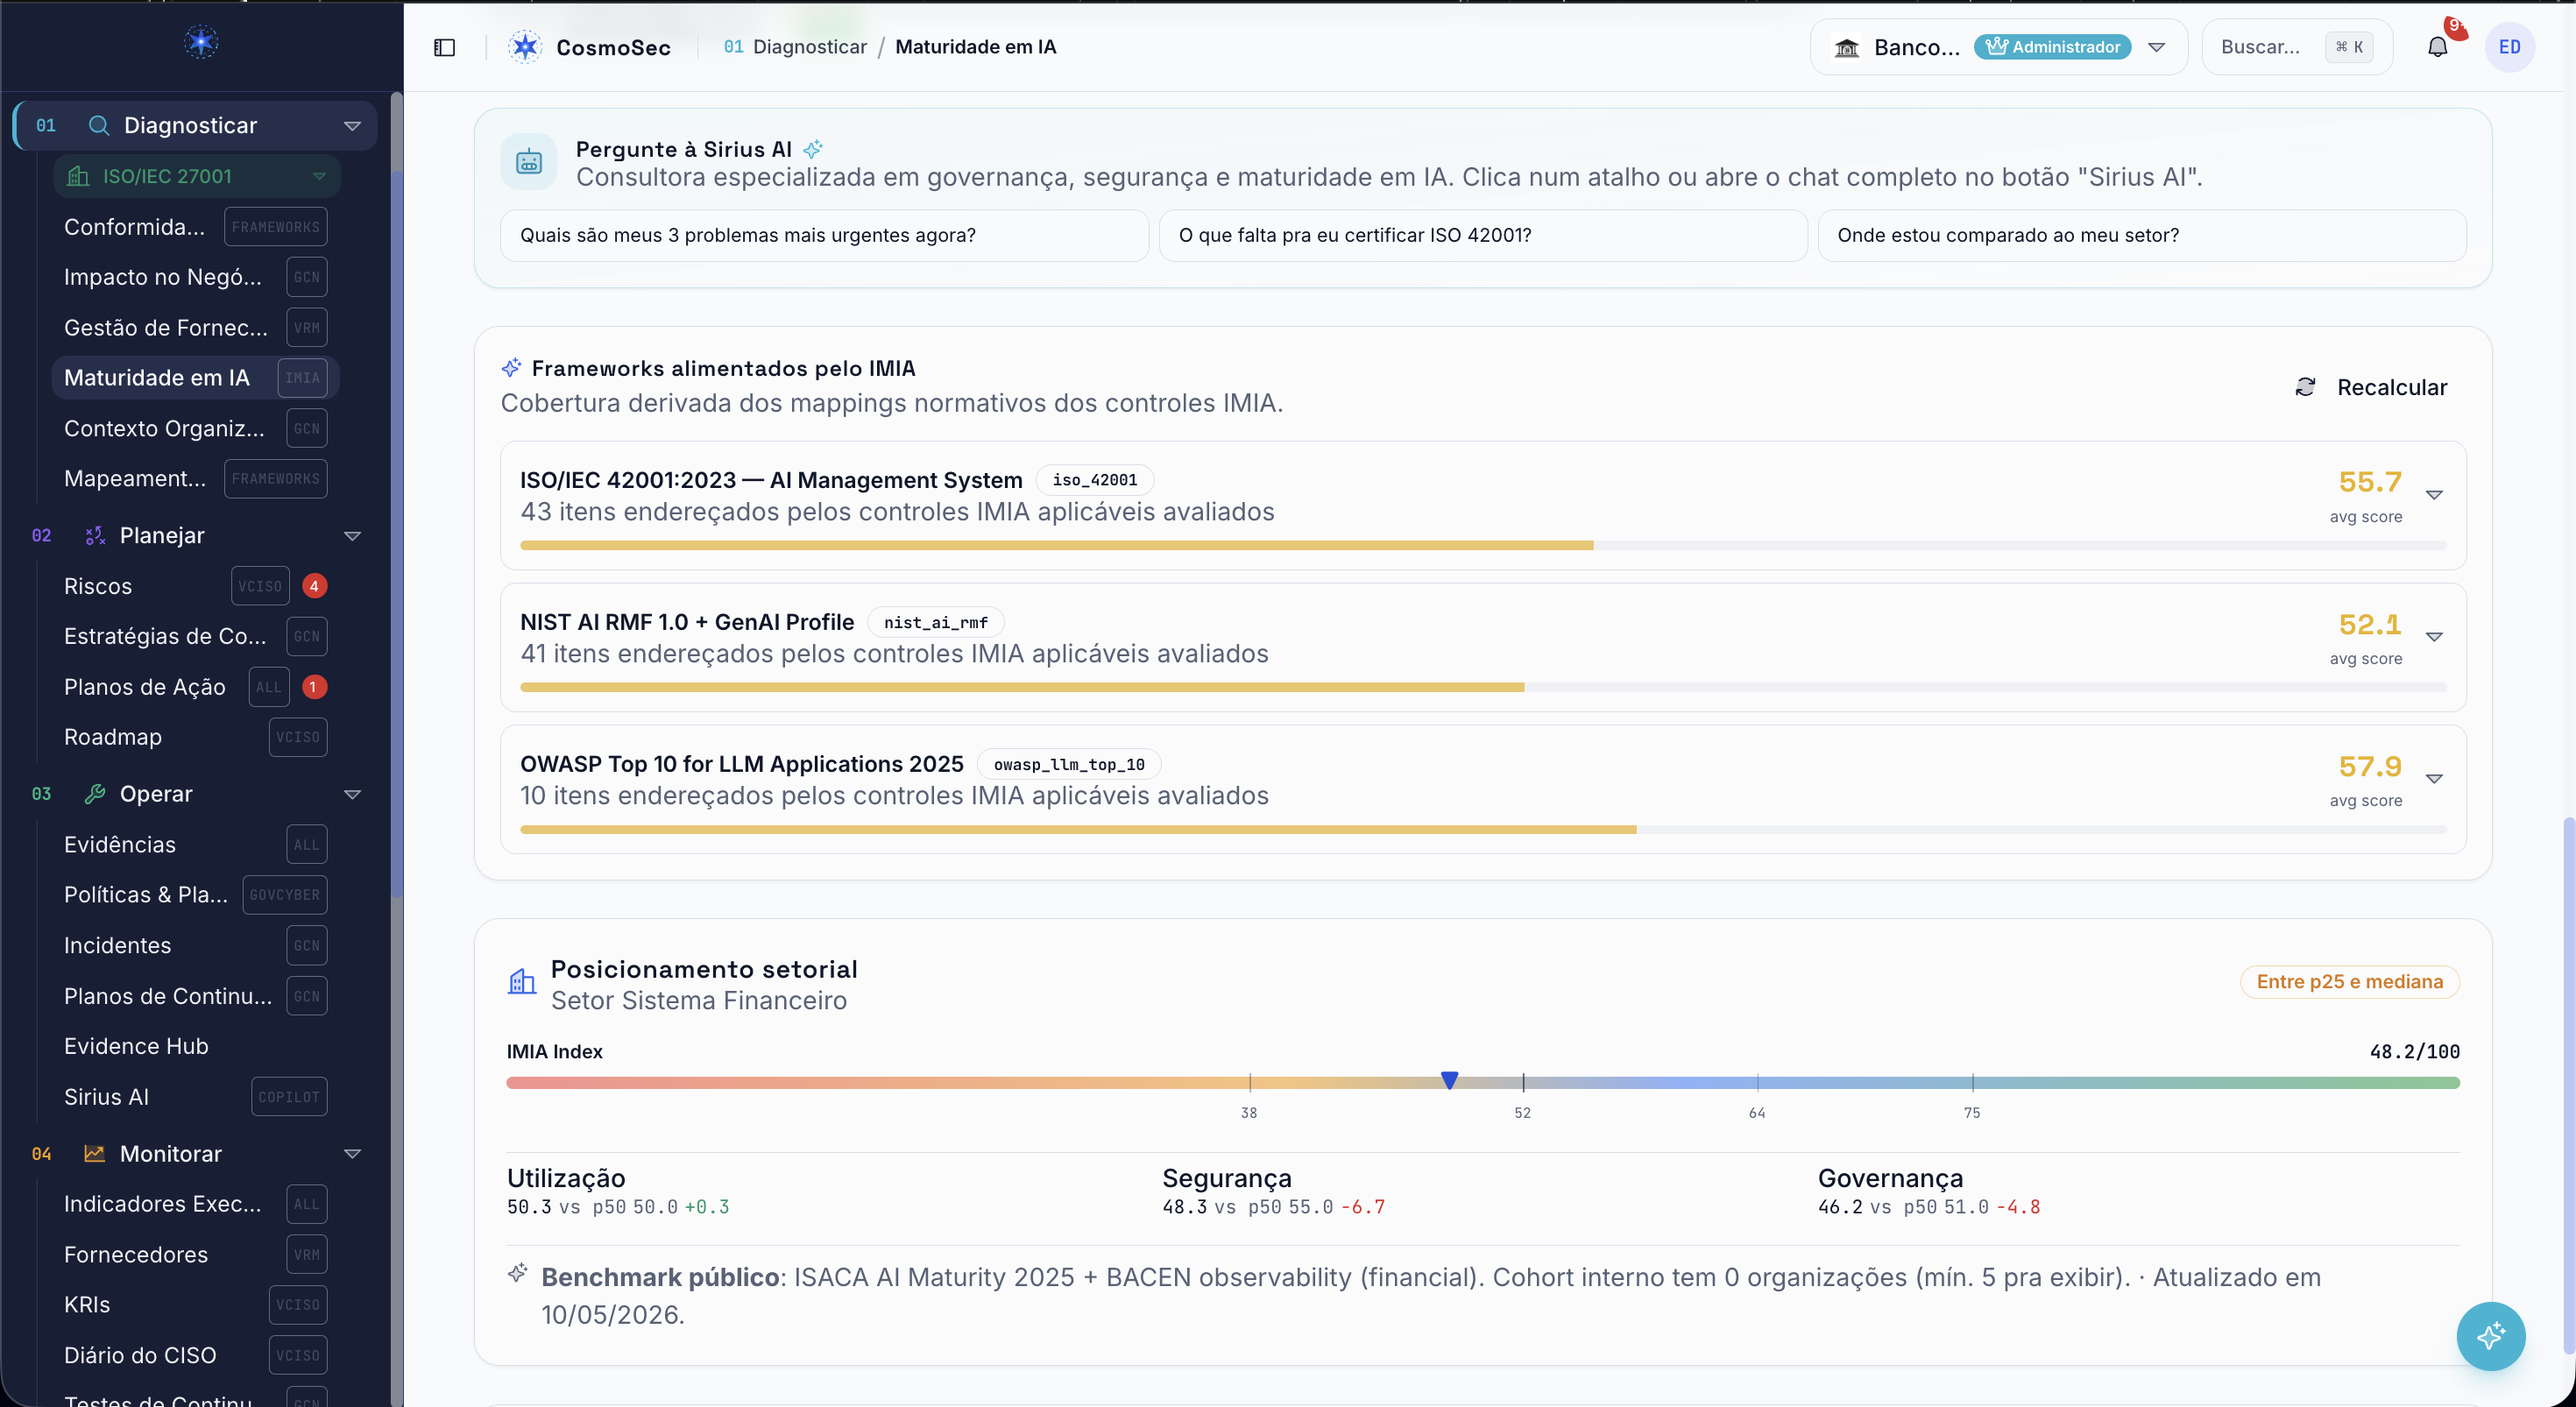Screen dimensions: 2576x1407
Task: Click the Planejar section icon
Action: pyautogui.click(x=95, y=535)
